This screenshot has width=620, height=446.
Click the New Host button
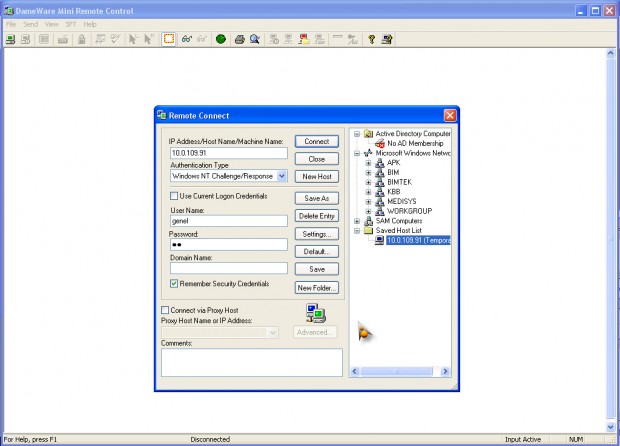coord(317,176)
